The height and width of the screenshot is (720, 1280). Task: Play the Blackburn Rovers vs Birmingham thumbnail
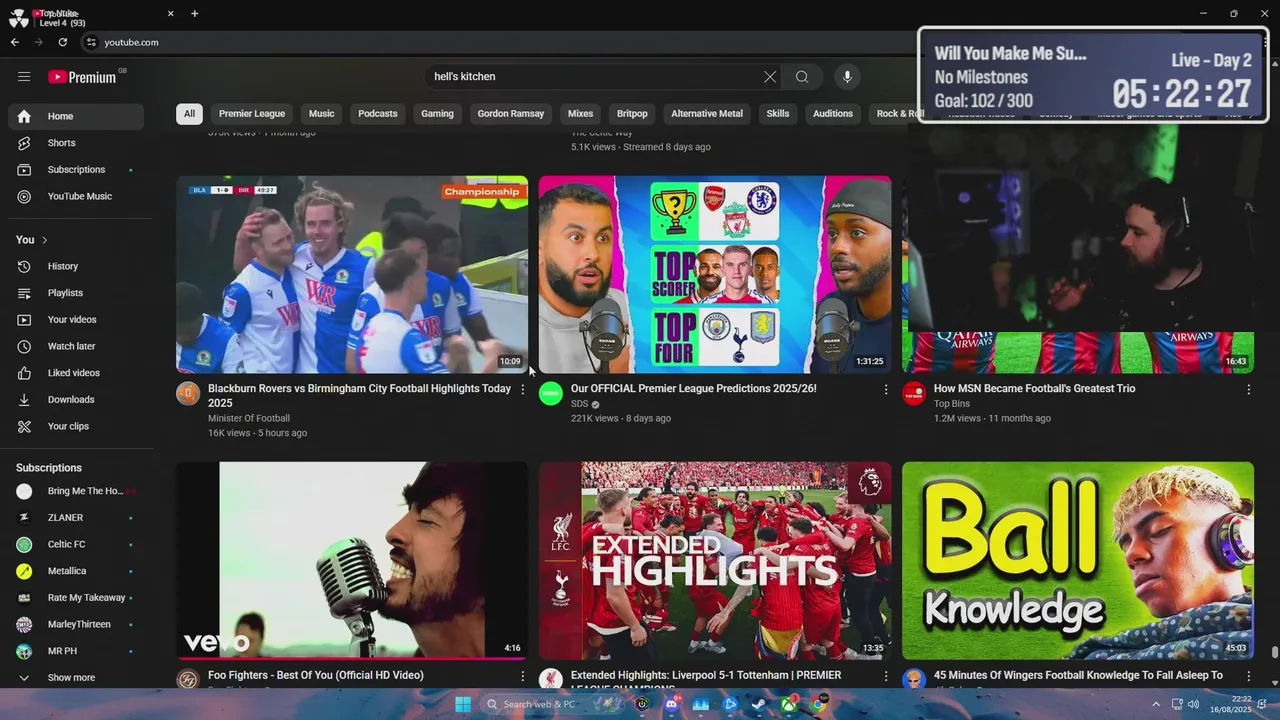tap(352, 275)
